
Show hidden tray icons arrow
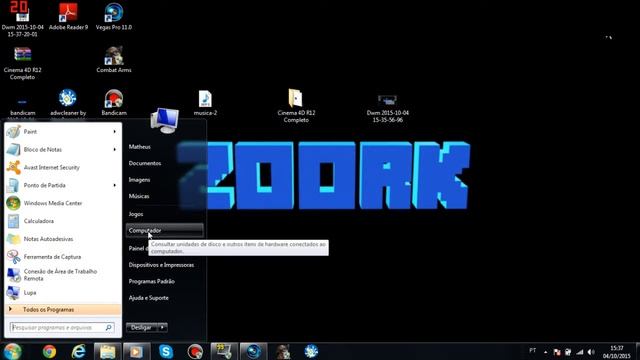545,352
